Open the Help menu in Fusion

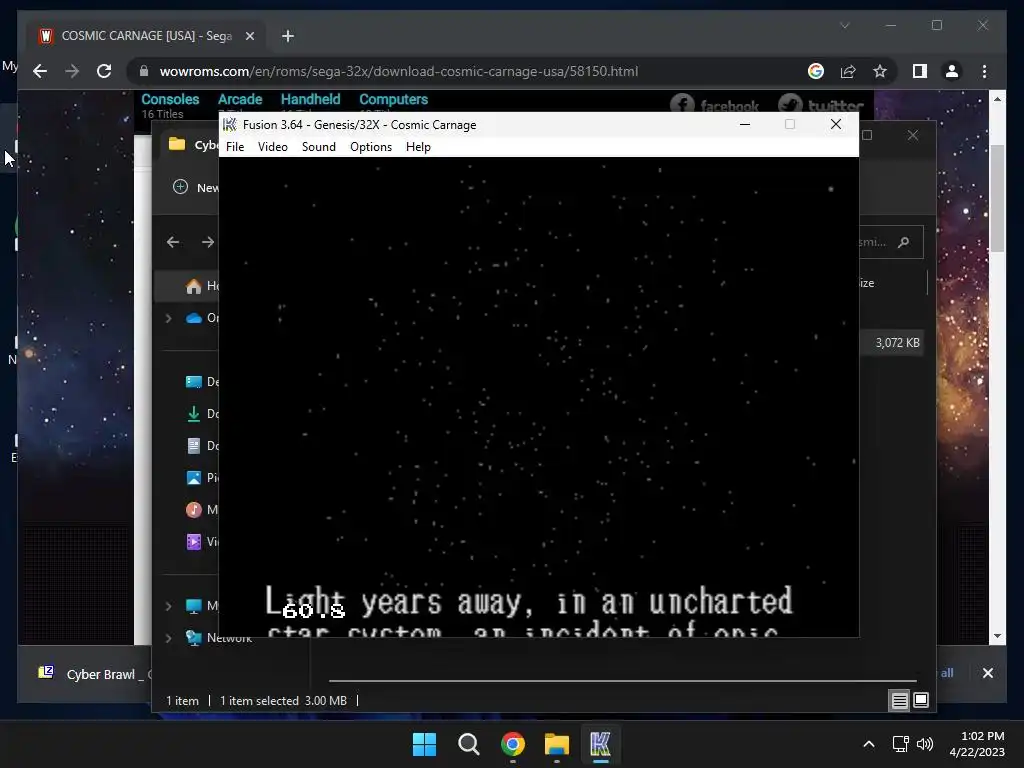(x=418, y=147)
